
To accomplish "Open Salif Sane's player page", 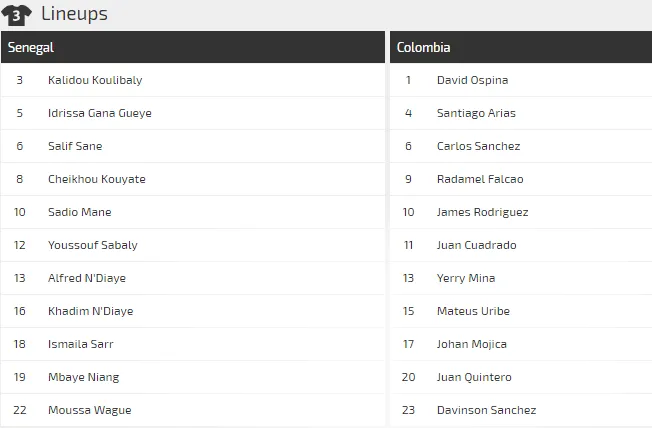I will [x=75, y=146].
